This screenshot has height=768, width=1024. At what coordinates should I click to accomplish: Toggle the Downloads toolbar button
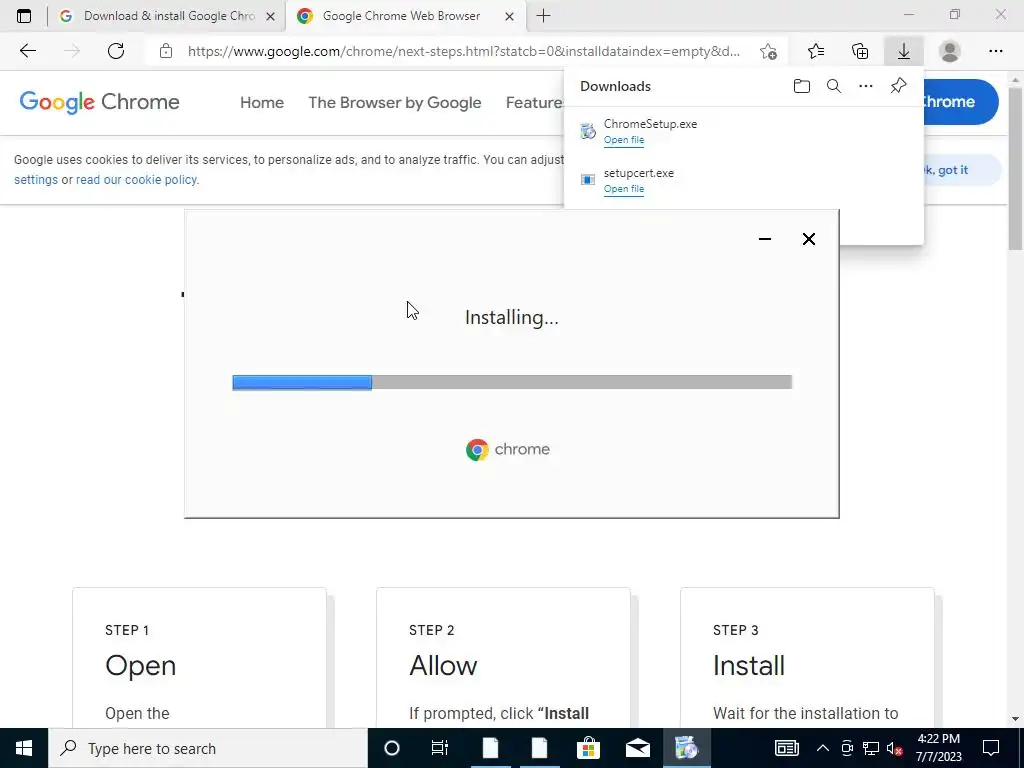[x=904, y=51]
